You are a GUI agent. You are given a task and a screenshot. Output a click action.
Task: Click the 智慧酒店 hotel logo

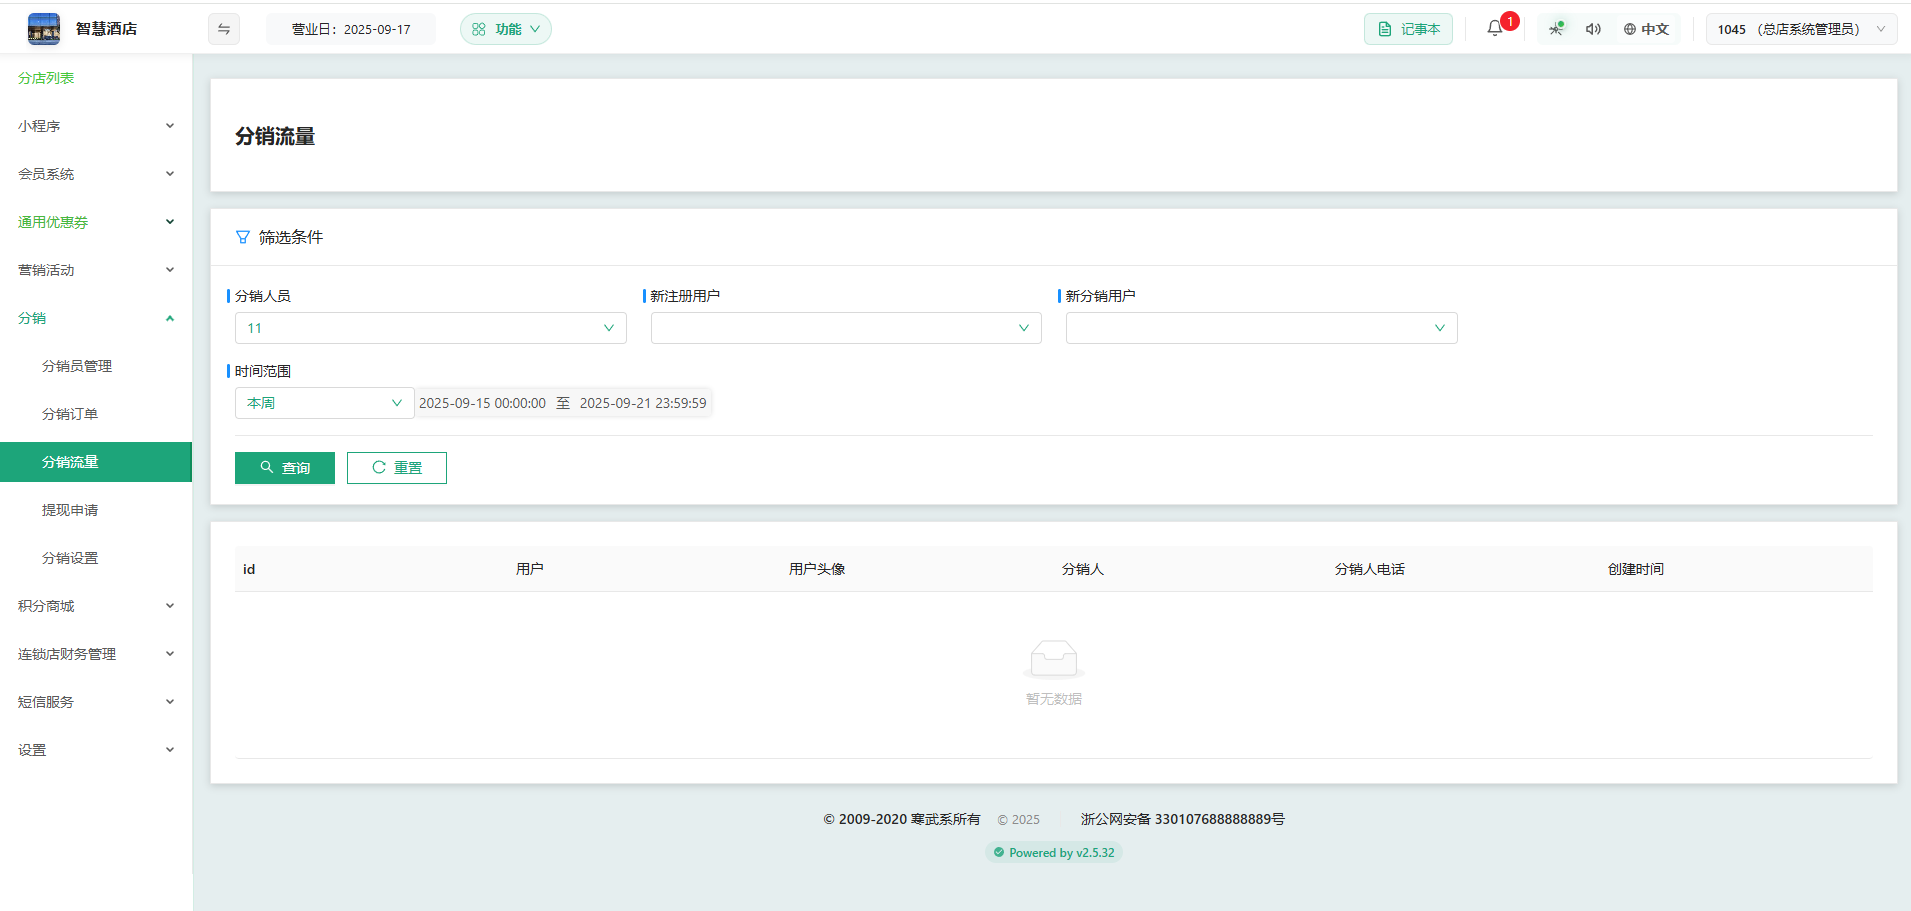pyautogui.click(x=44, y=29)
